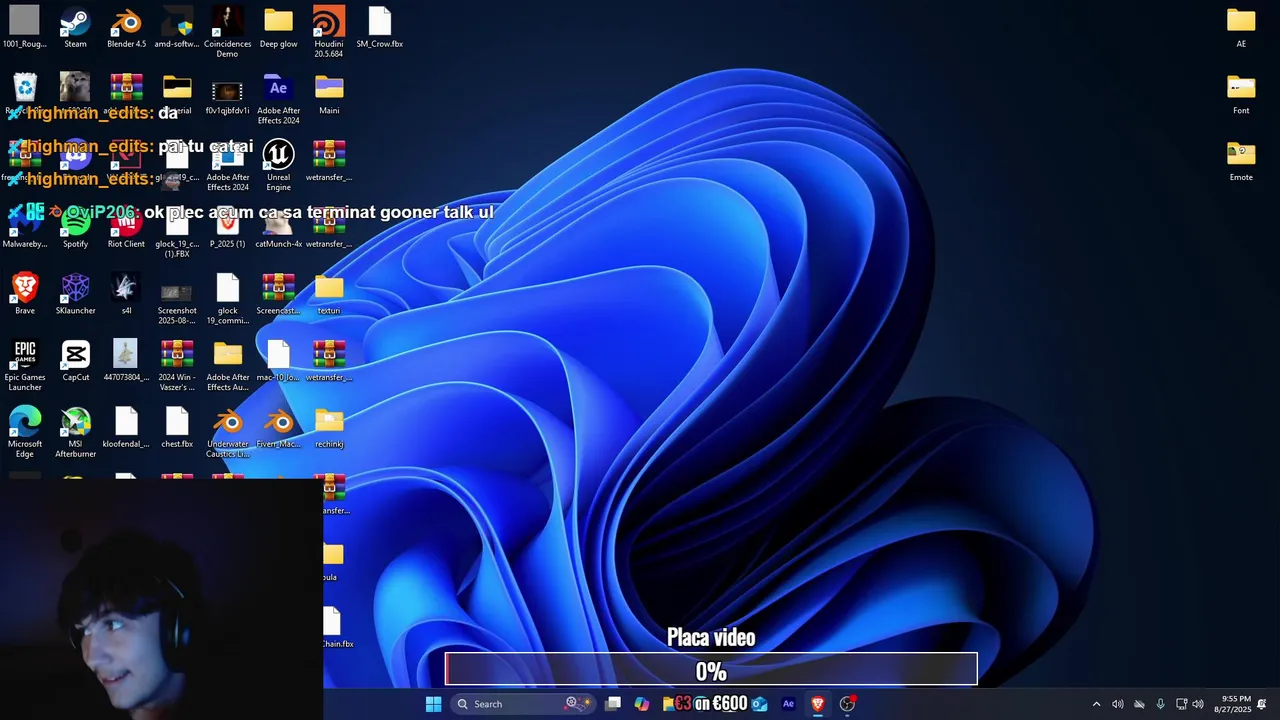Click the Placa video progress bar
This screenshot has height=720, width=1280.
(x=711, y=669)
